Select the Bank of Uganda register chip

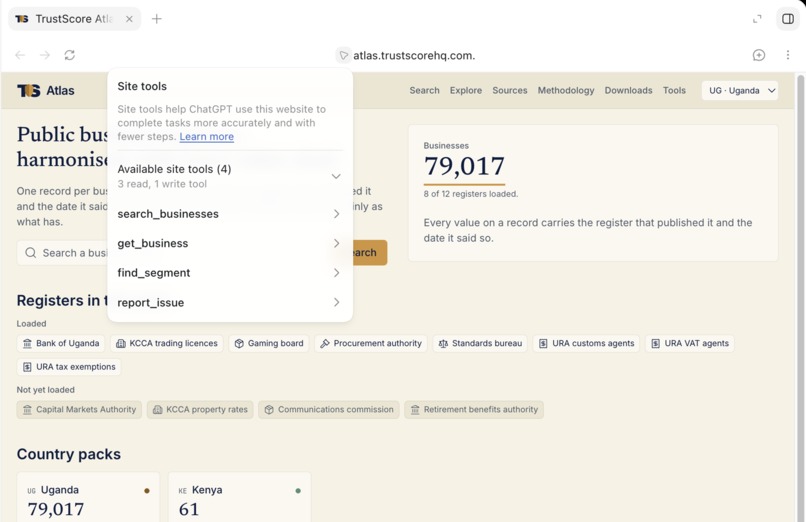click(x=61, y=343)
